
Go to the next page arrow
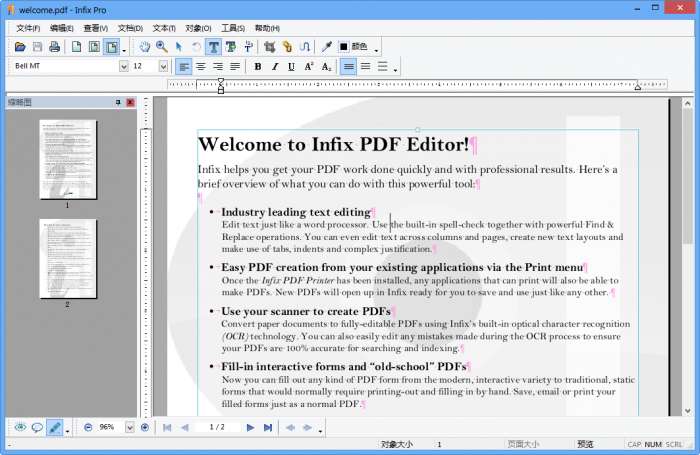pyautogui.click(x=250, y=427)
